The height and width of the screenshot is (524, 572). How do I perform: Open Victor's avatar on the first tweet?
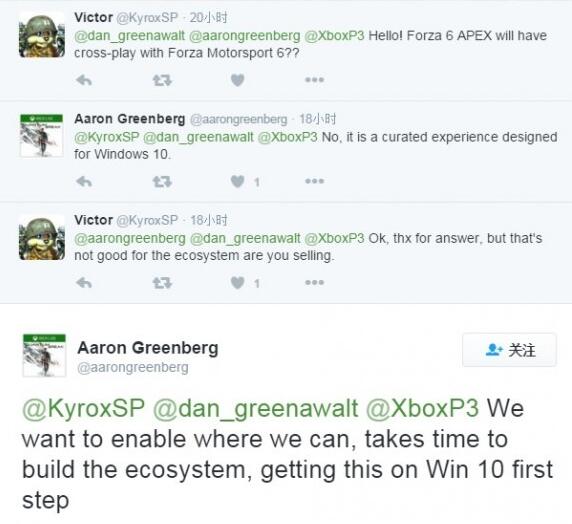pos(42,35)
